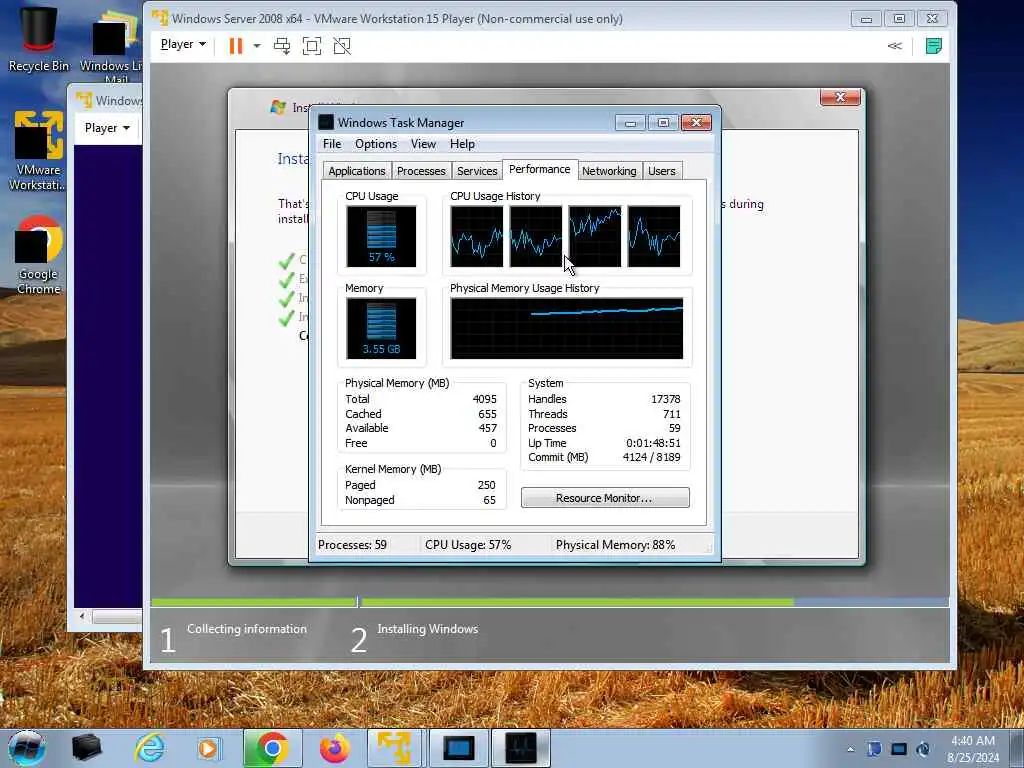Minimize the VMware Workstation Player window
Viewport: 1024px width, 768px height.
867,19
